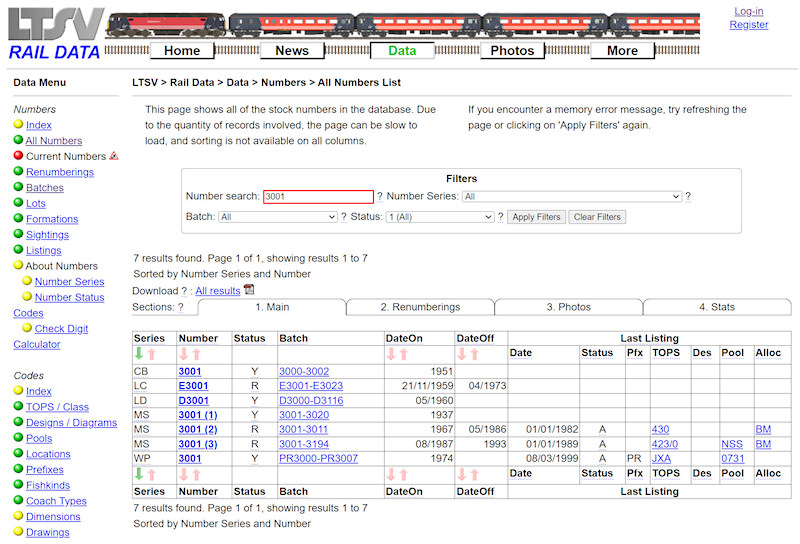Image resolution: width=800 pixels, height=544 pixels.
Task: Click the Apply Filters button
Action: pos(536,217)
